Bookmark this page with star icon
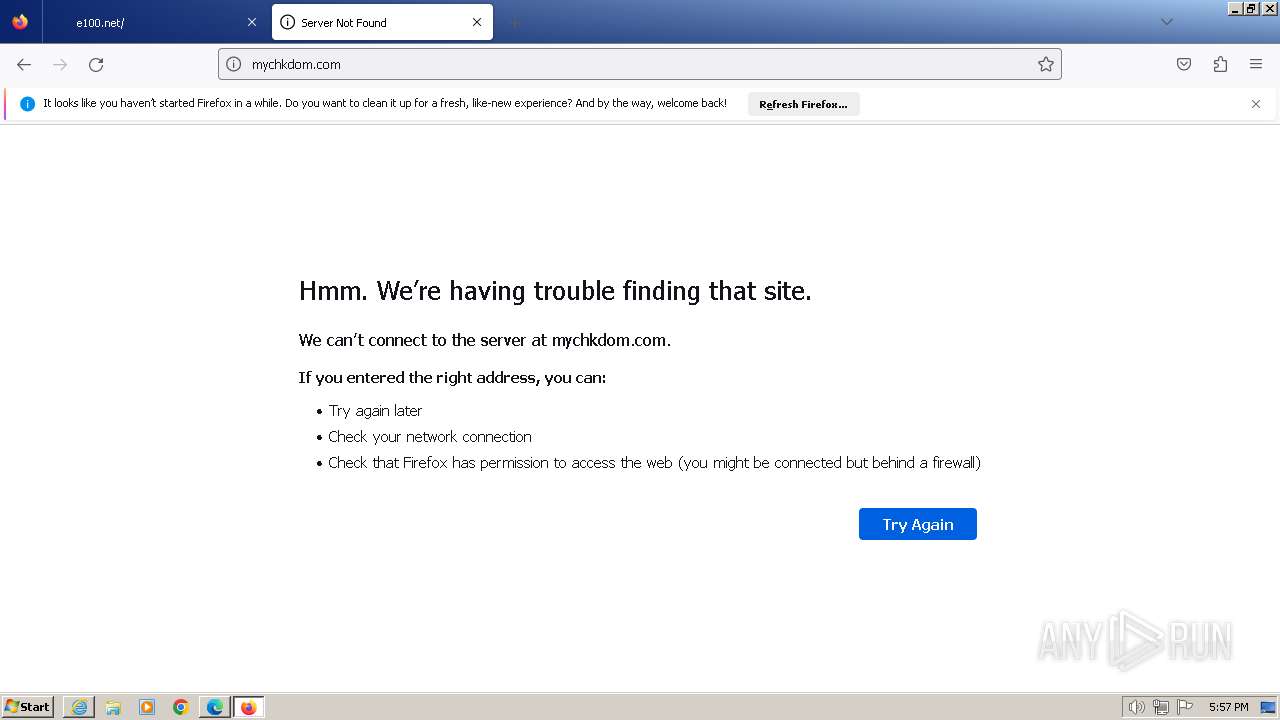 point(1046,64)
